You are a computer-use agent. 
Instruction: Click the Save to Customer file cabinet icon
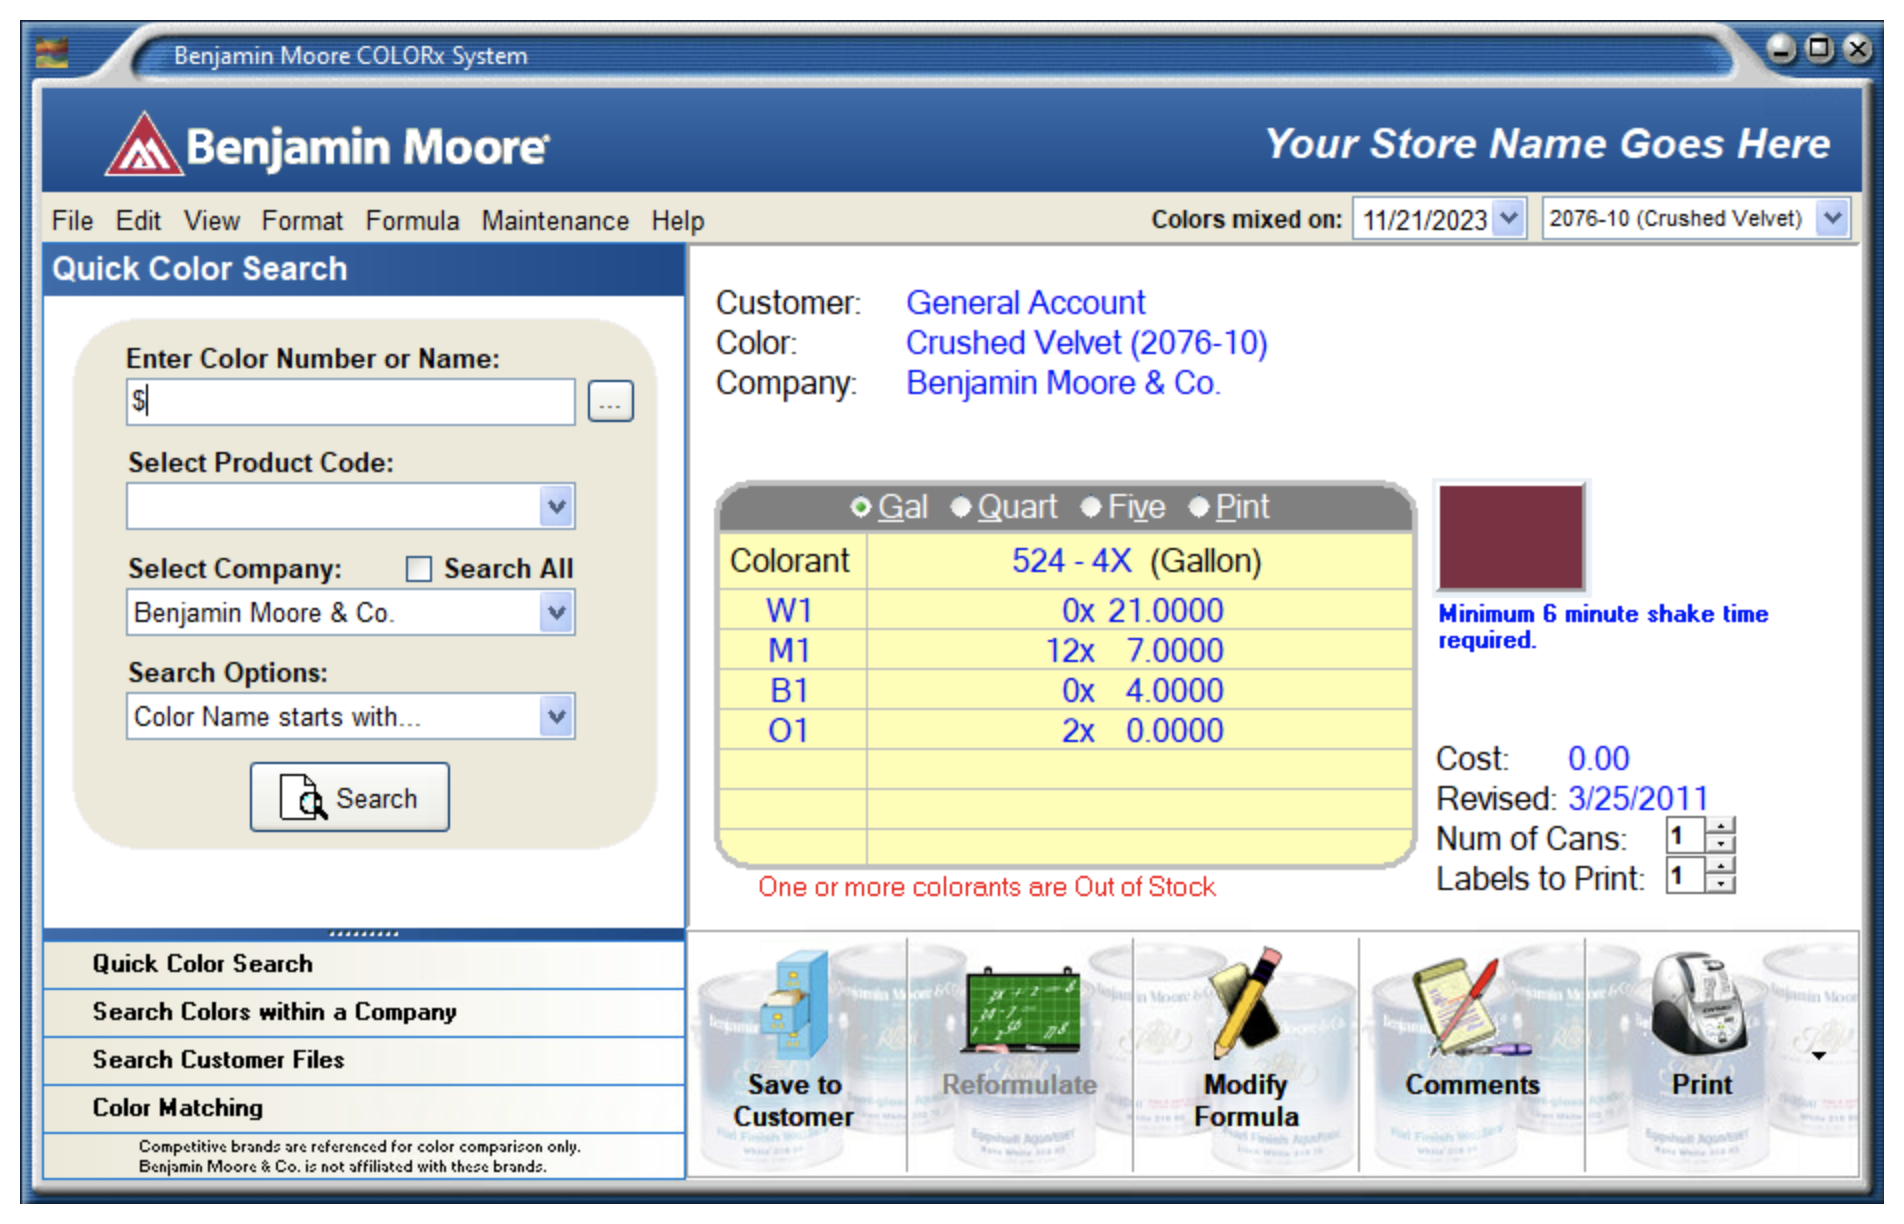[x=795, y=1005]
